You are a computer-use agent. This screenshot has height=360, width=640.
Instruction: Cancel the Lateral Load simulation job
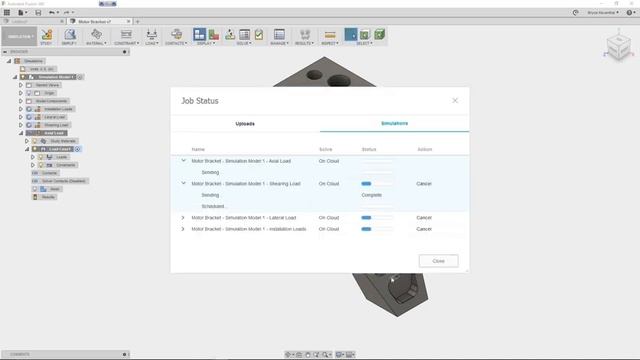424,218
